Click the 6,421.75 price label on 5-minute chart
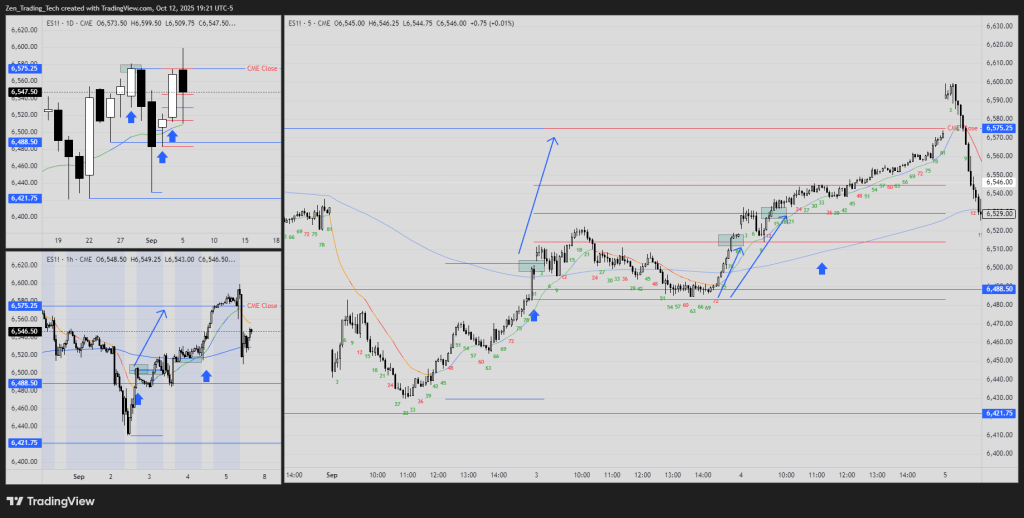The width and height of the screenshot is (1024, 518). coord(999,413)
